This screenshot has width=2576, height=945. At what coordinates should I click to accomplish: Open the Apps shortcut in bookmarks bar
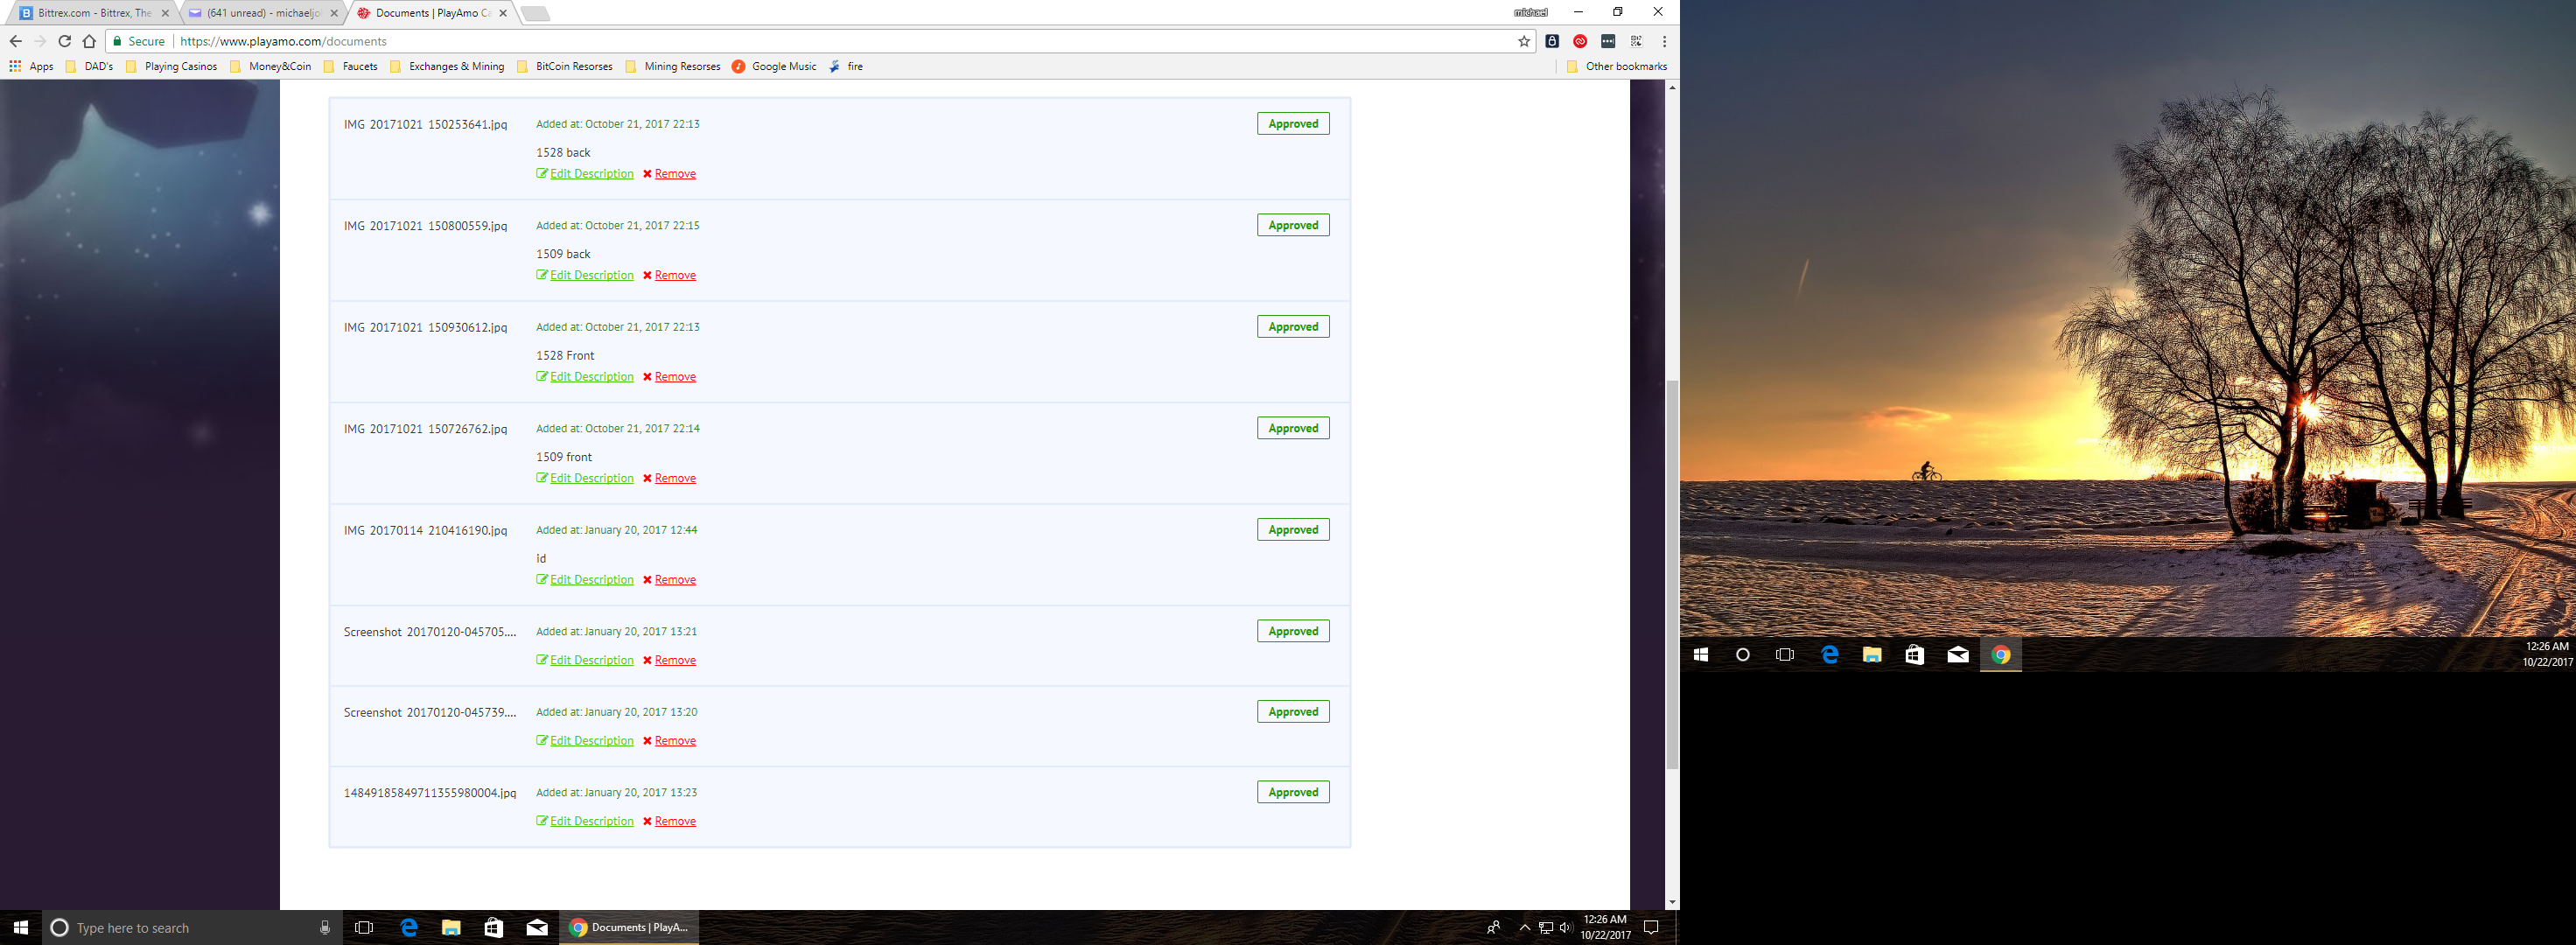point(31,66)
